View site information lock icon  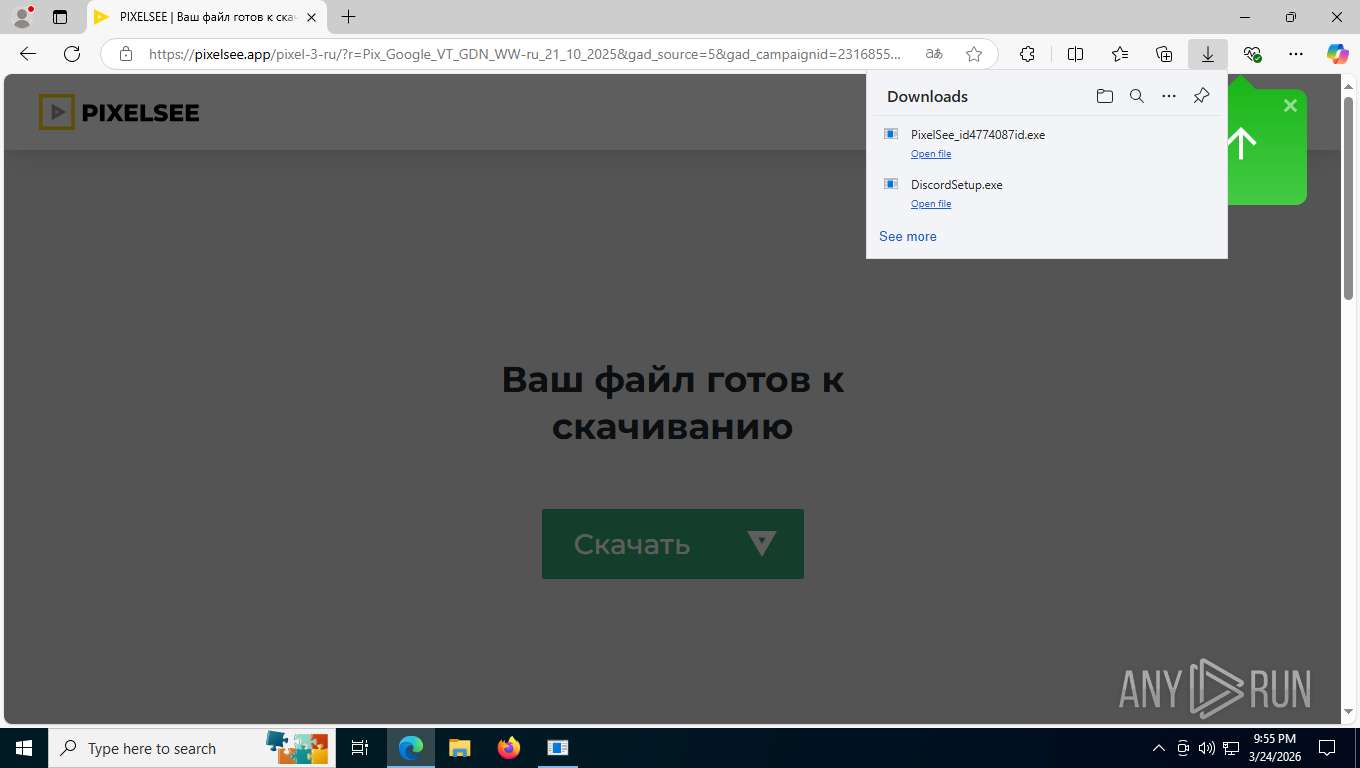click(126, 54)
